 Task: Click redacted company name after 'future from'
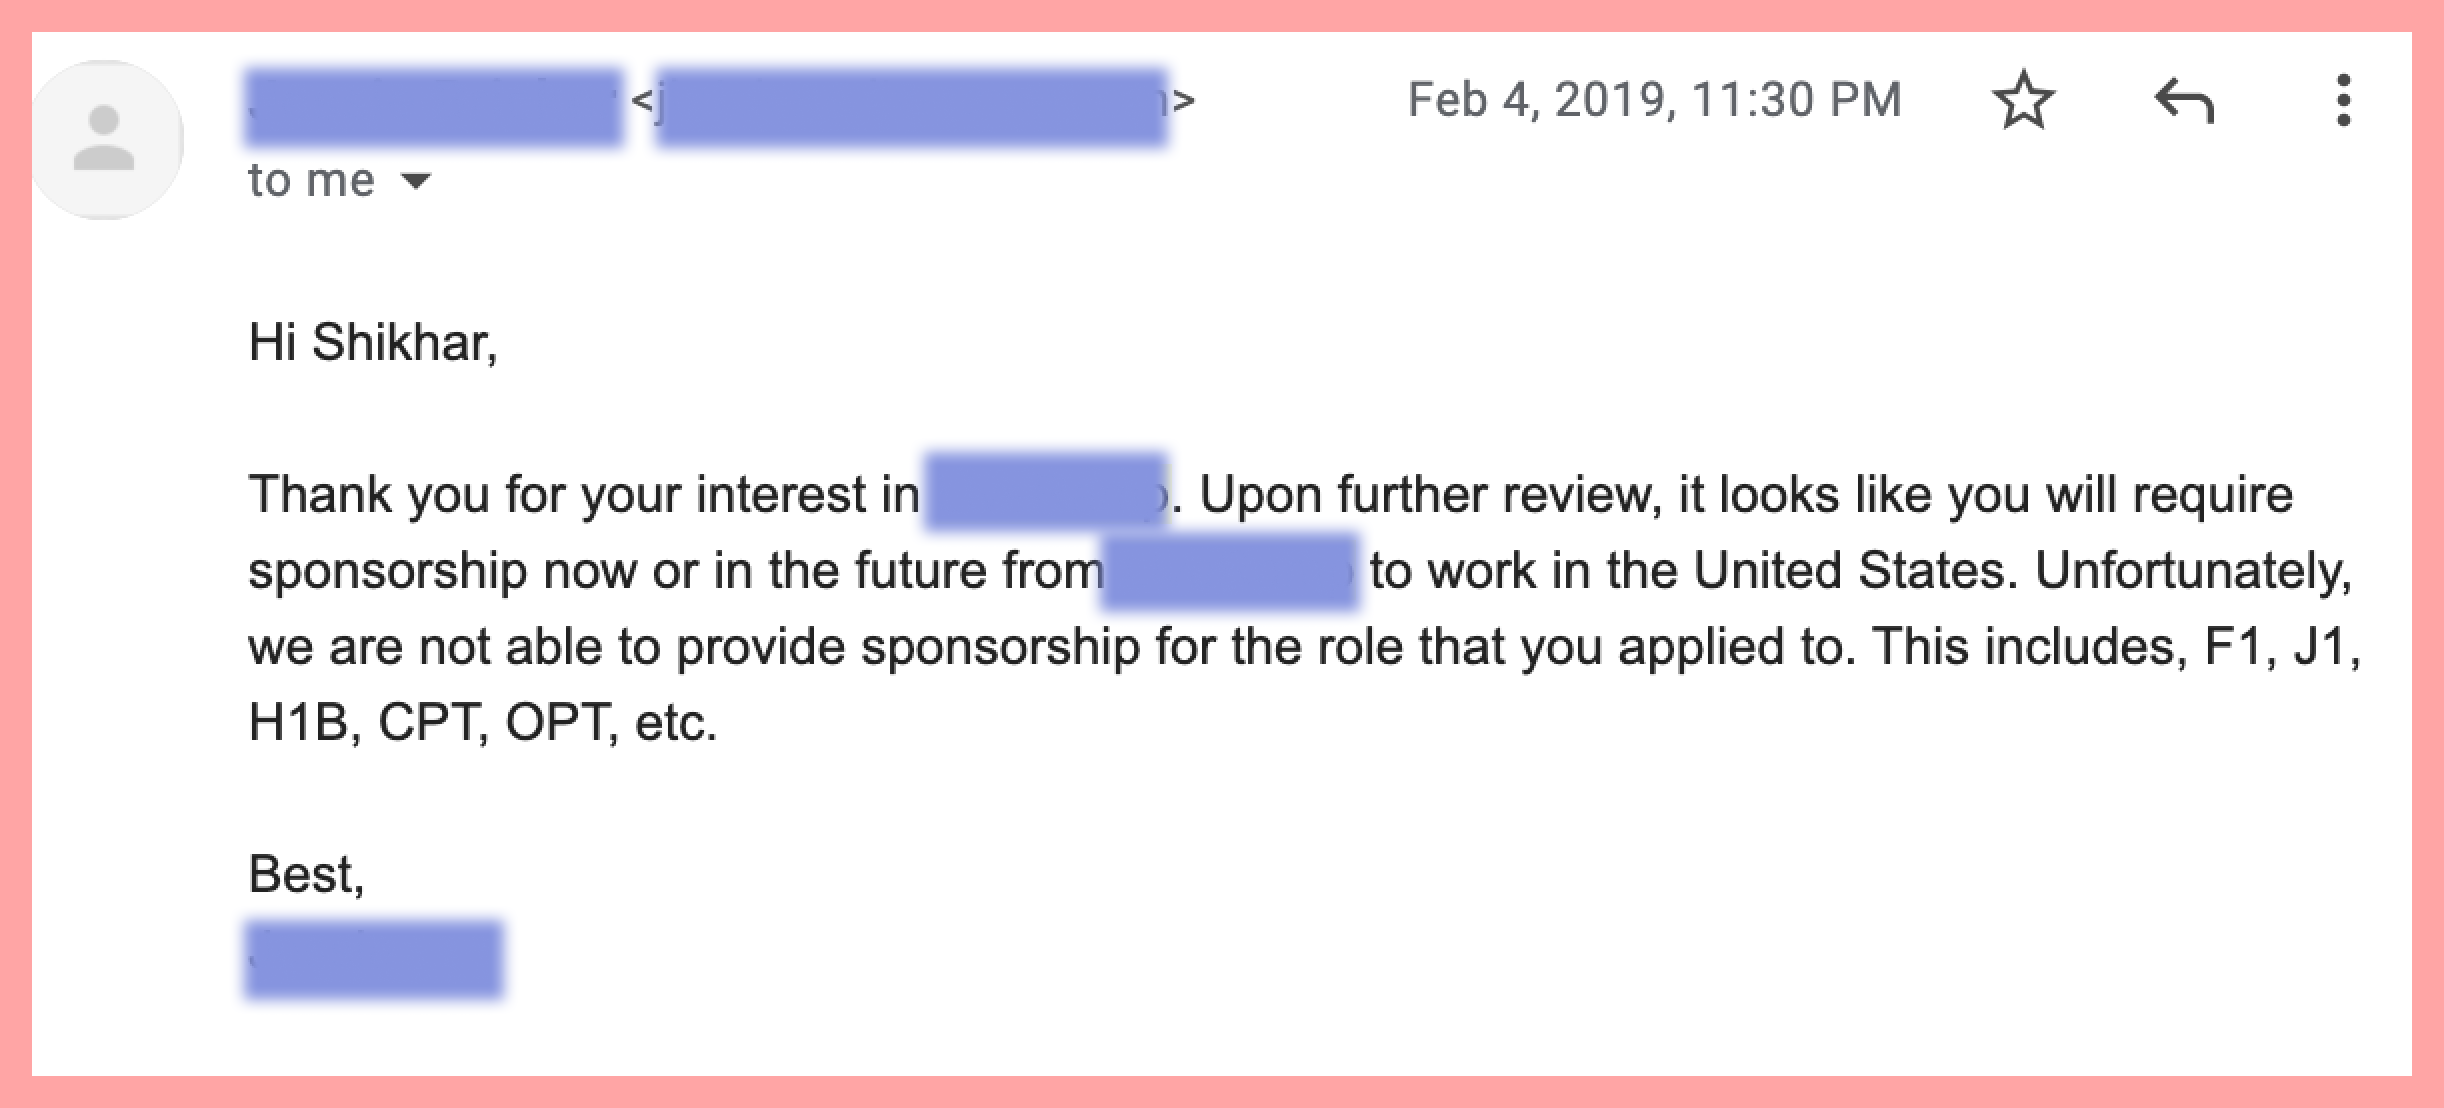(x=1230, y=571)
